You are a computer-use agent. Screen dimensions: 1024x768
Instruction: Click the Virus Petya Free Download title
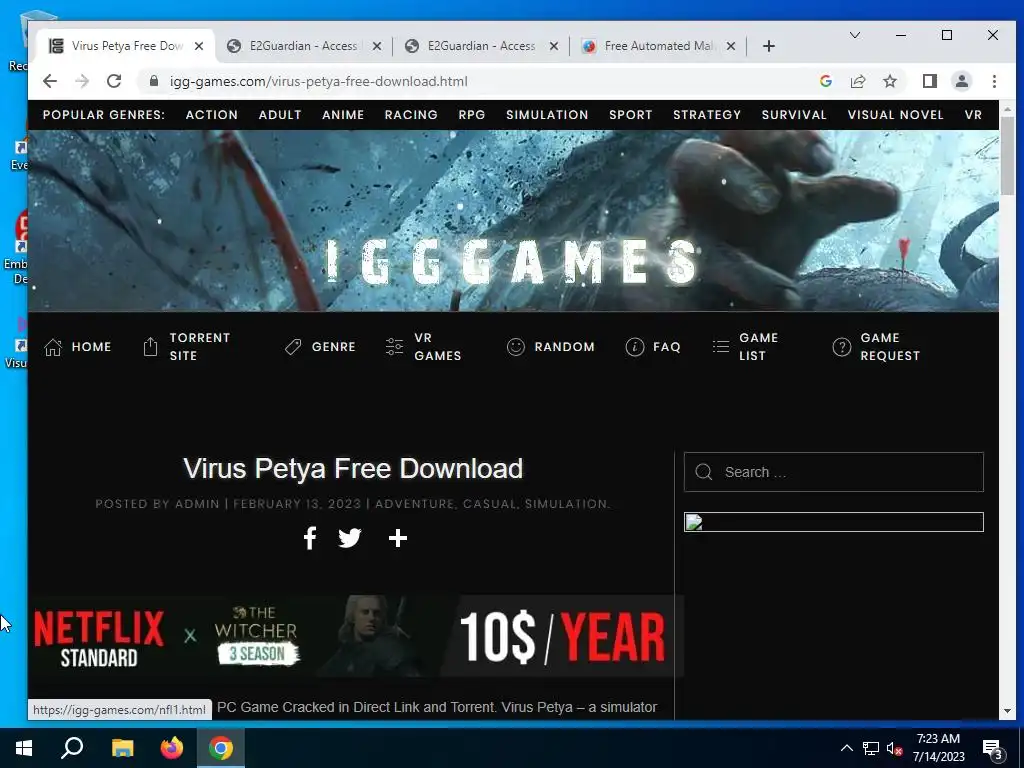353,468
